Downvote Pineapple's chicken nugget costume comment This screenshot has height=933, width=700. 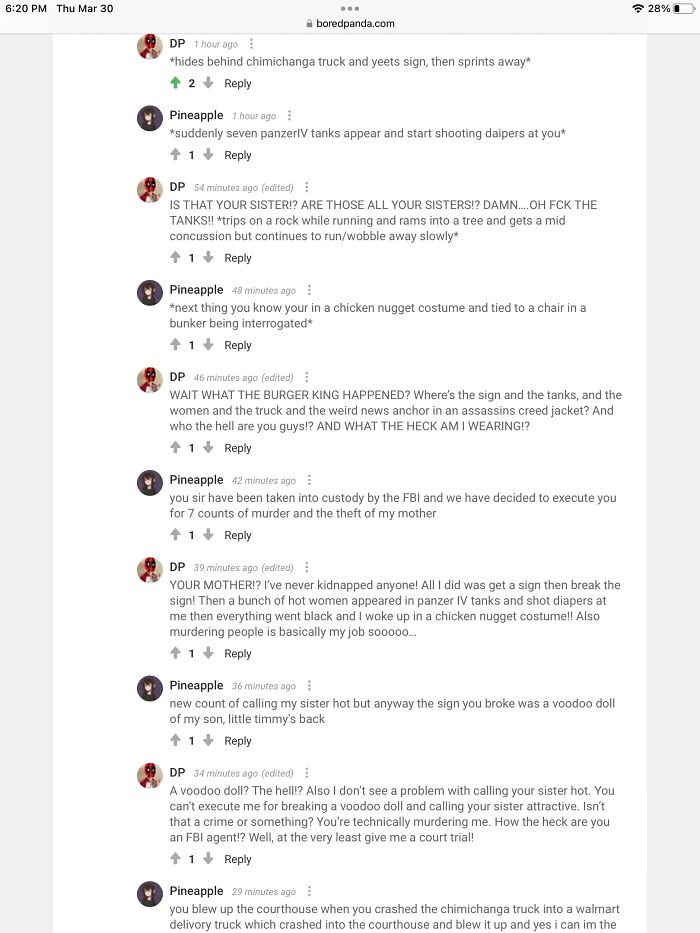(x=208, y=345)
